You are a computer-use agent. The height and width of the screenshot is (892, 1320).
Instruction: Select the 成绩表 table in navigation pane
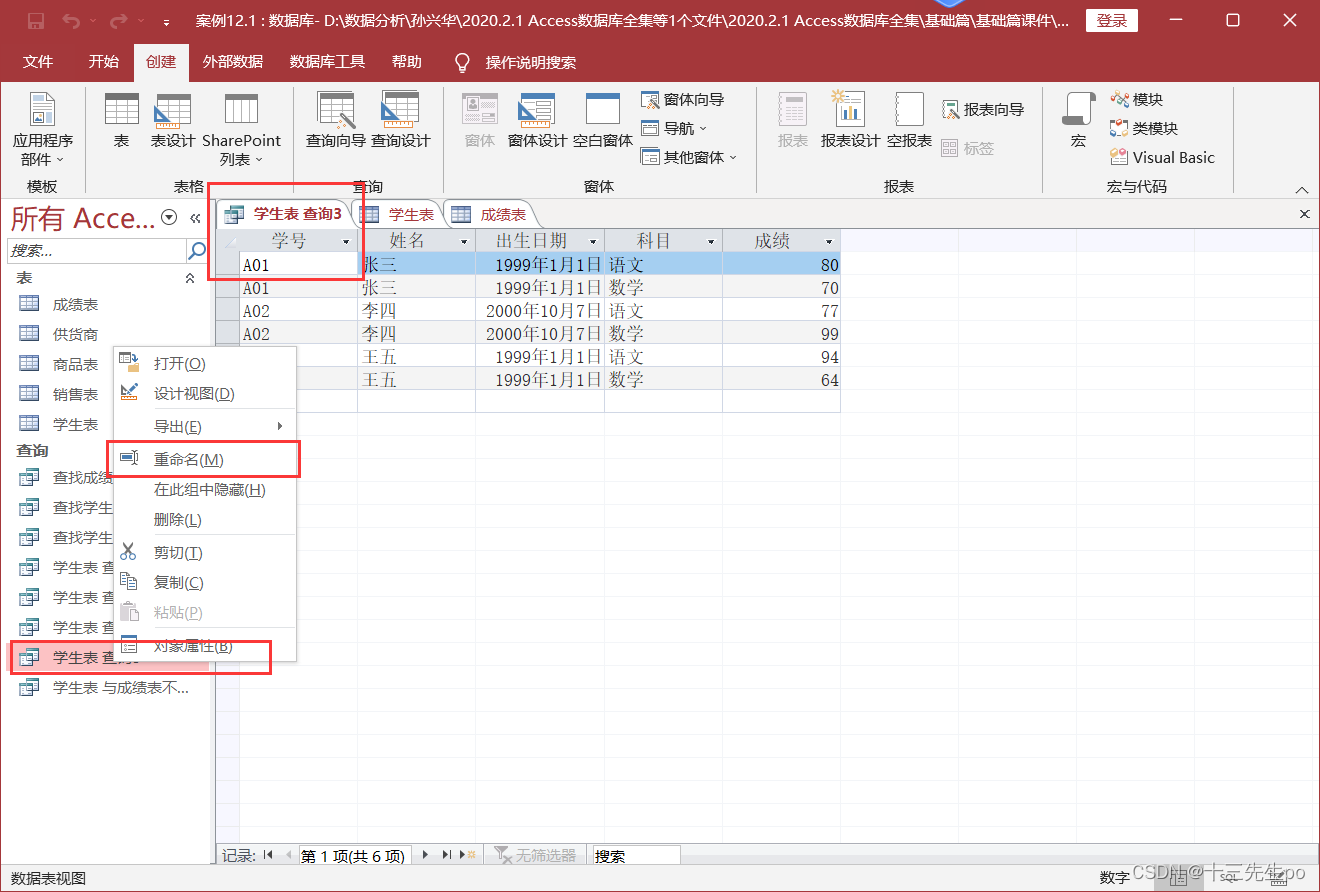[75, 304]
